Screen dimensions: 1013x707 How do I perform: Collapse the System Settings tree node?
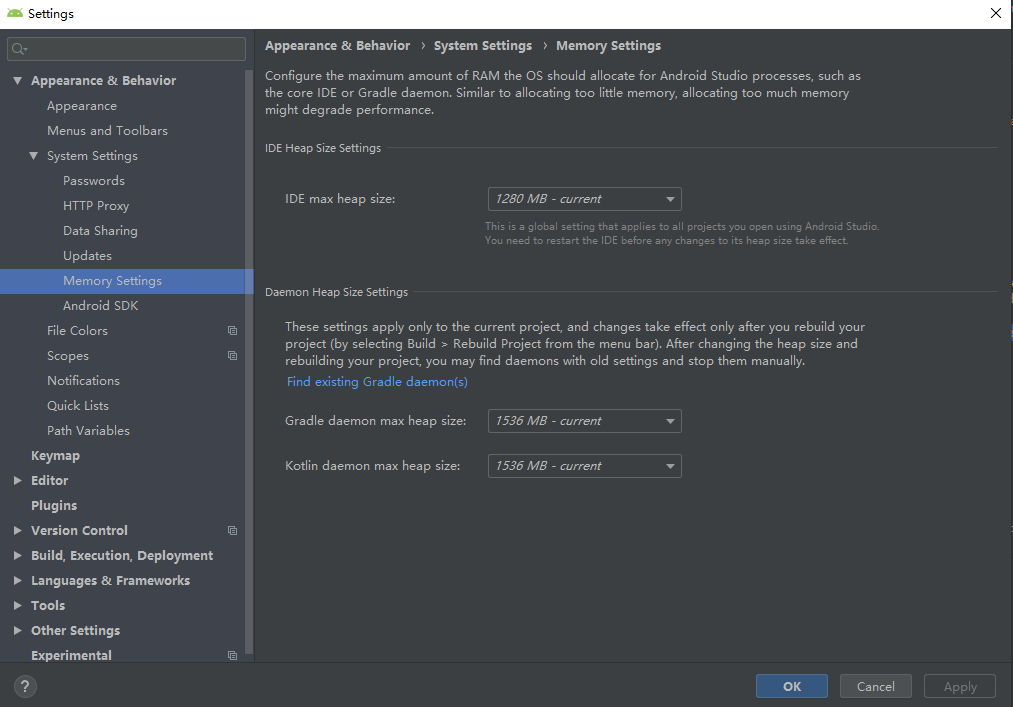pos(34,156)
